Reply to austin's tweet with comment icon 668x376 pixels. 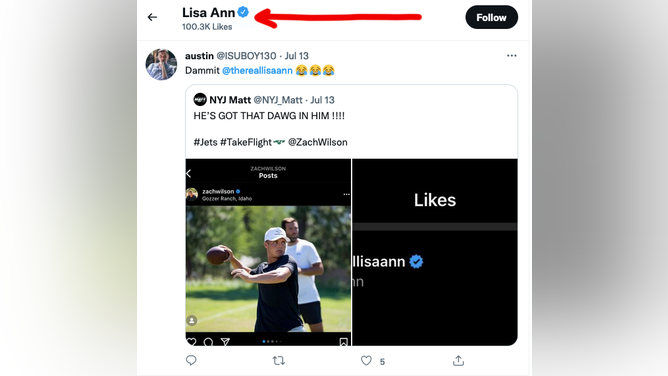point(191,361)
